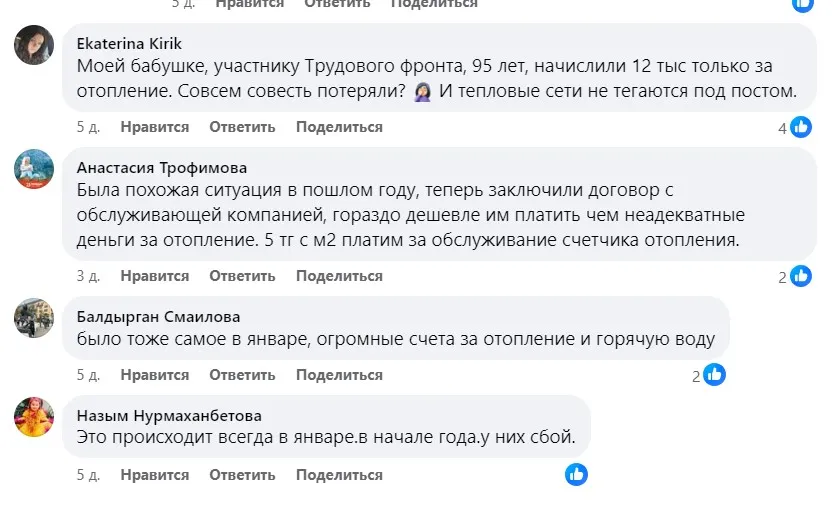Click like reaction icon on Анастасия Трофимова's comment
Screen dimensions: 840x512
801,276
